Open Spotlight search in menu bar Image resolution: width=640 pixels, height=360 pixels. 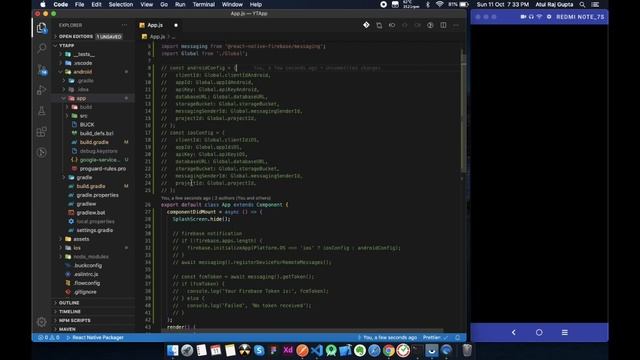click(582, 4)
